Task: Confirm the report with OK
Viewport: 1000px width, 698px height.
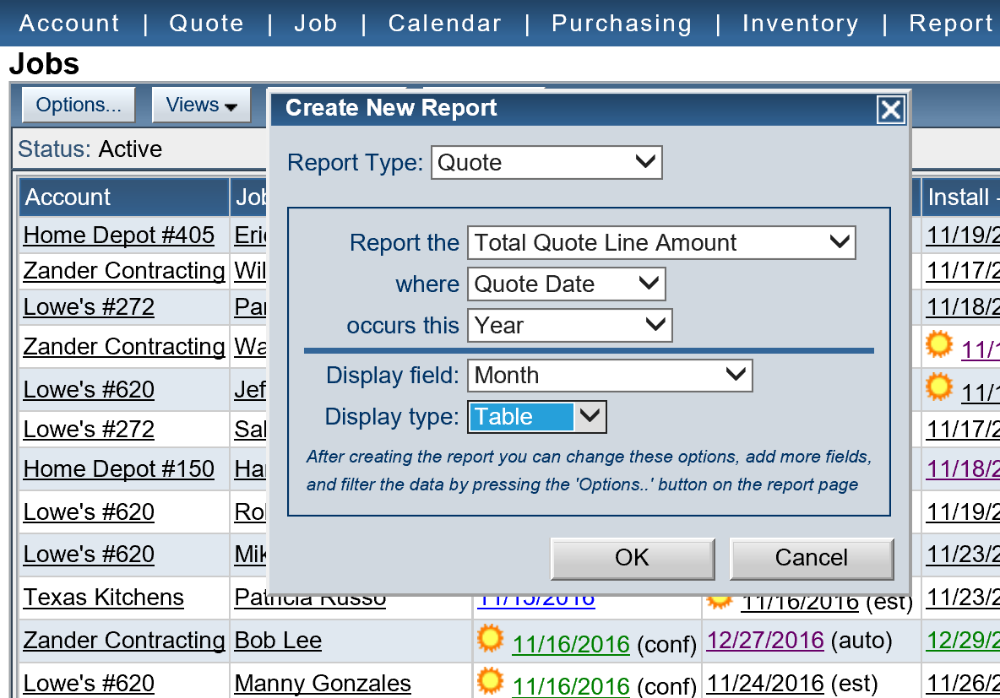Action: (x=632, y=558)
